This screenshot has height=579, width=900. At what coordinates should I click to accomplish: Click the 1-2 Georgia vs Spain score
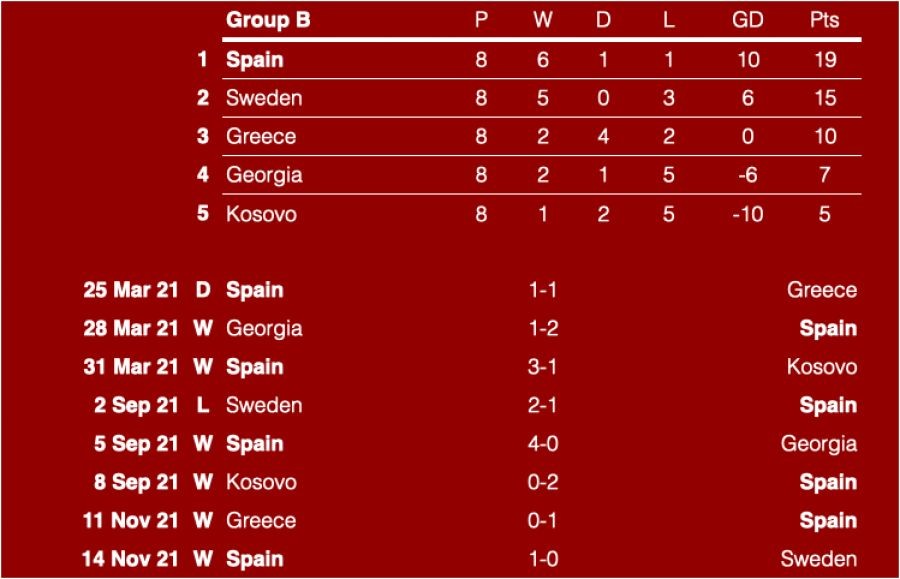pos(542,328)
